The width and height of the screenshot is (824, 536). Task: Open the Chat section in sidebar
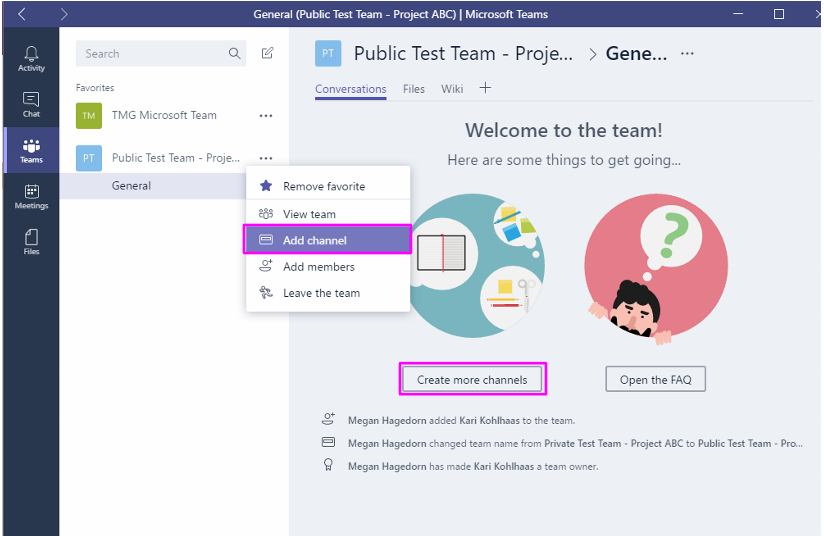click(x=31, y=104)
